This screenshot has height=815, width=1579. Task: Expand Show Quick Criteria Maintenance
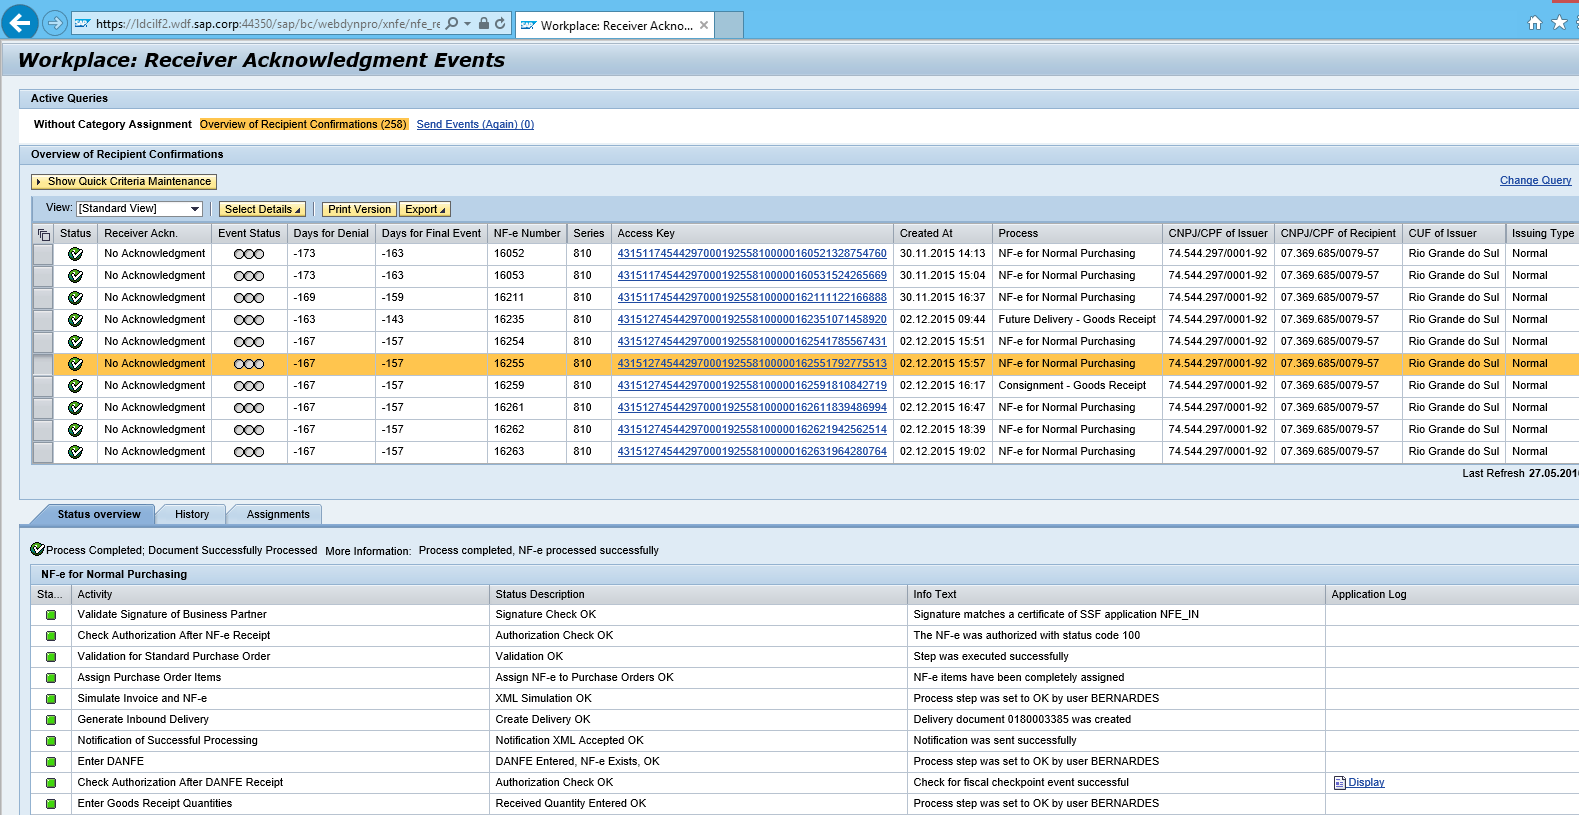pyautogui.click(x=124, y=182)
